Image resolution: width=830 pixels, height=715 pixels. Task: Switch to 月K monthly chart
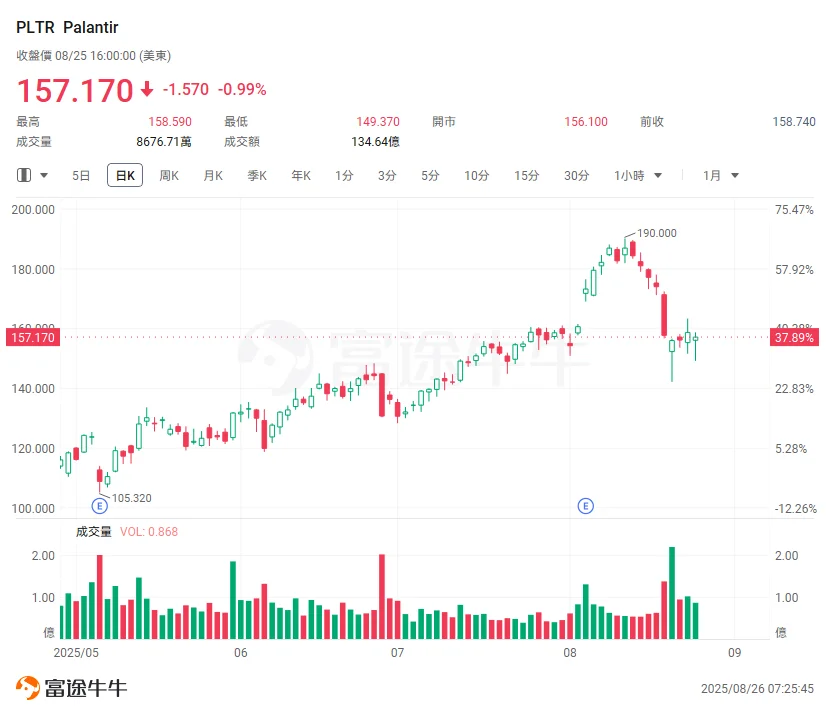213,176
